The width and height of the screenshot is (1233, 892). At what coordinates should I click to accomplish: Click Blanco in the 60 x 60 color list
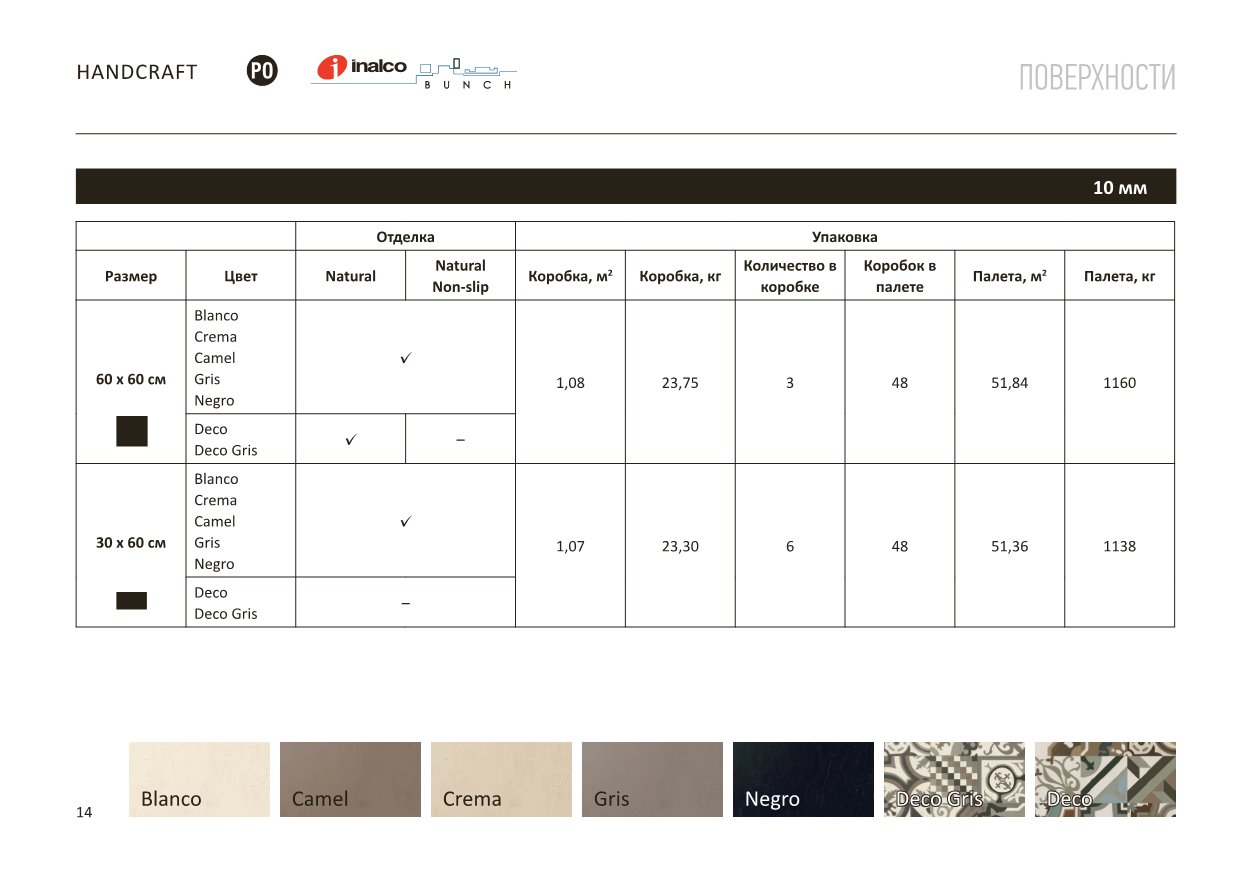coord(216,315)
